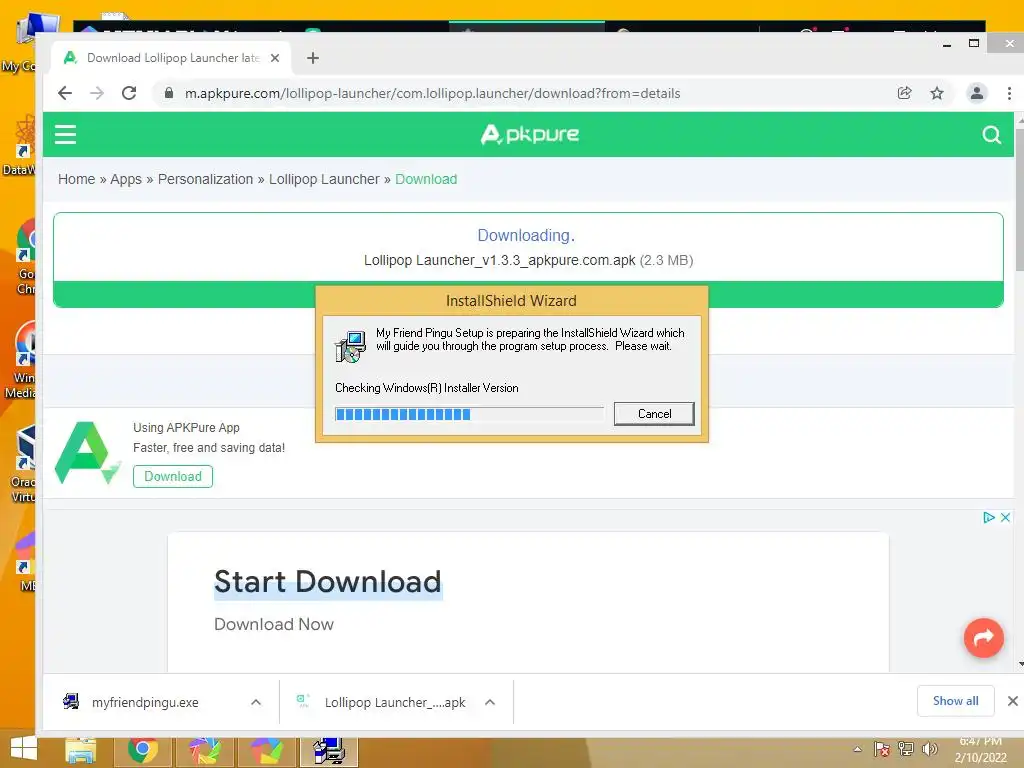This screenshot has width=1024, height=768.
Task: Expand Lollipop Launcher apk download options
Action: click(x=490, y=702)
